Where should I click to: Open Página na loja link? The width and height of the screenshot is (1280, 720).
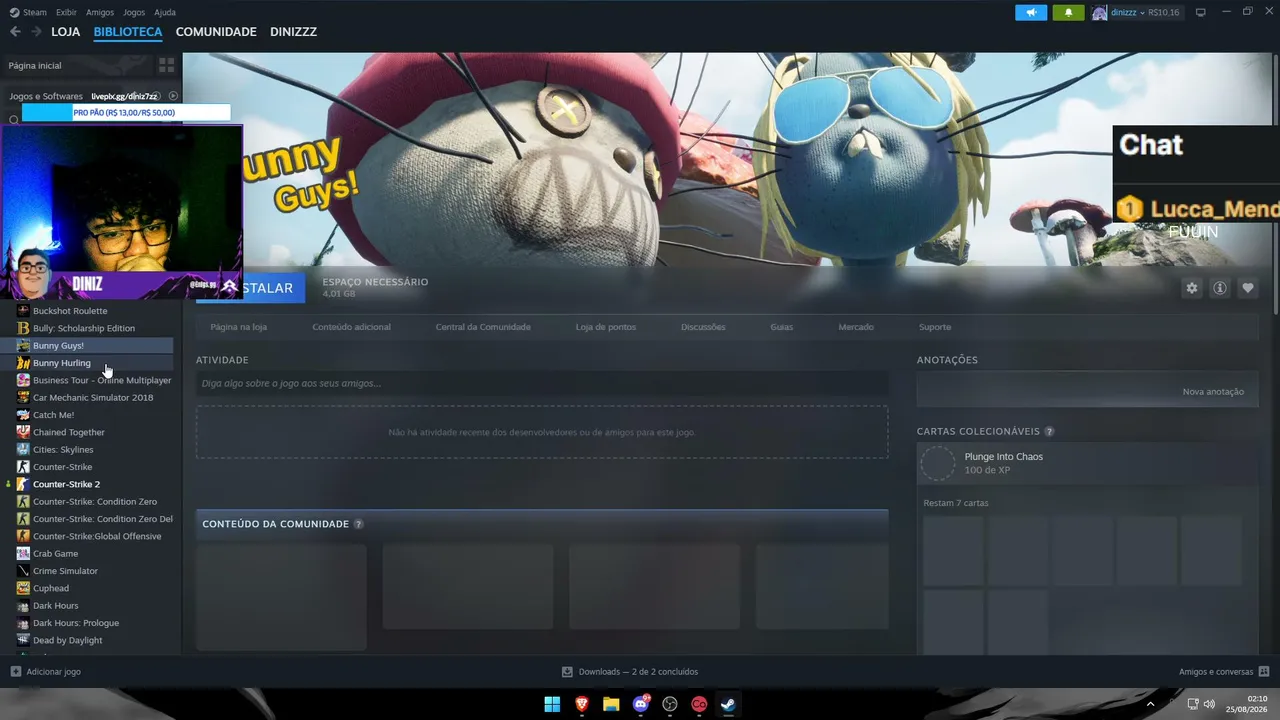pyautogui.click(x=238, y=327)
